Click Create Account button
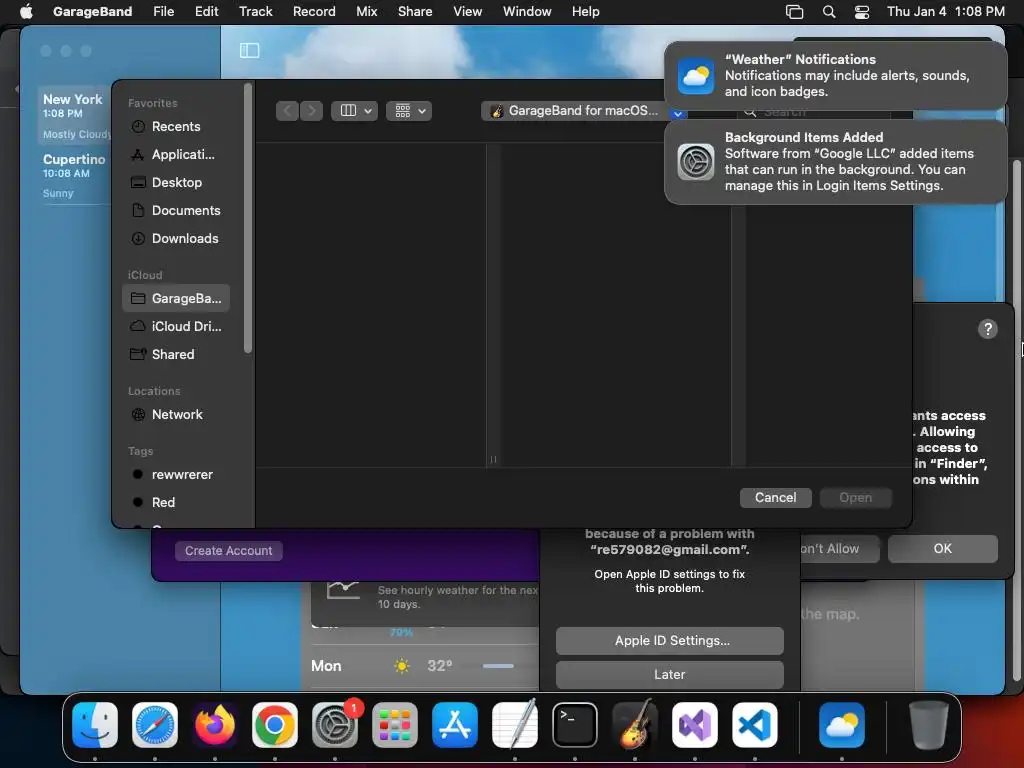Image resolution: width=1024 pixels, height=768 pixels. point(229,551)
